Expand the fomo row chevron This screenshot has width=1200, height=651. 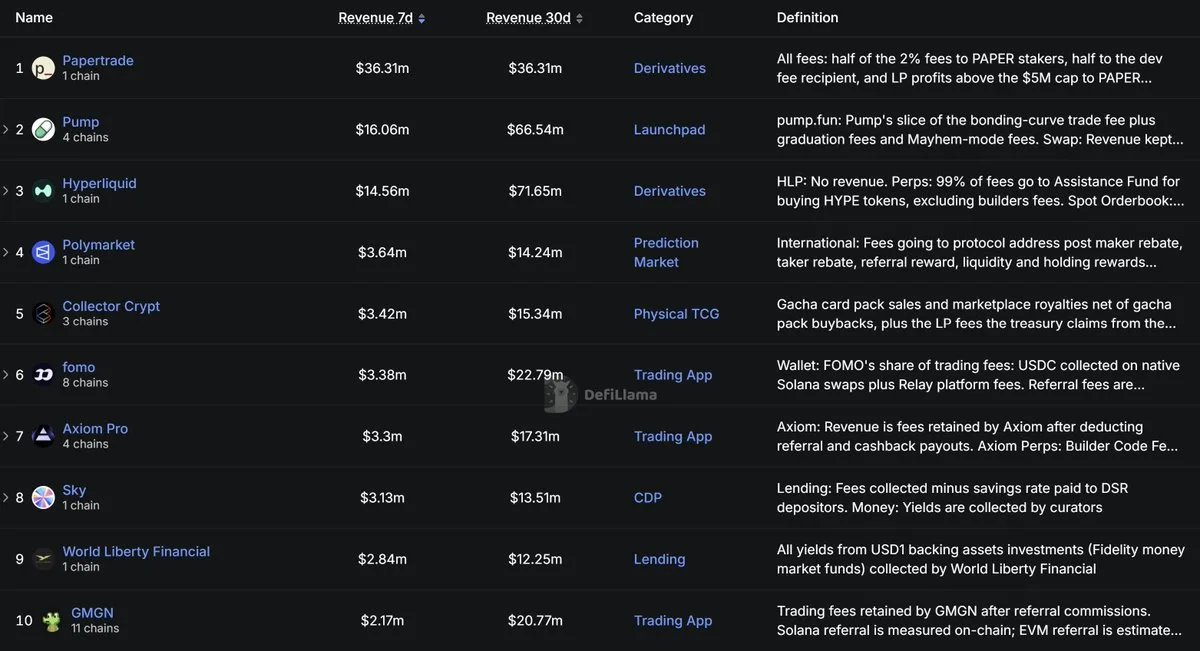tap(6, 375)
